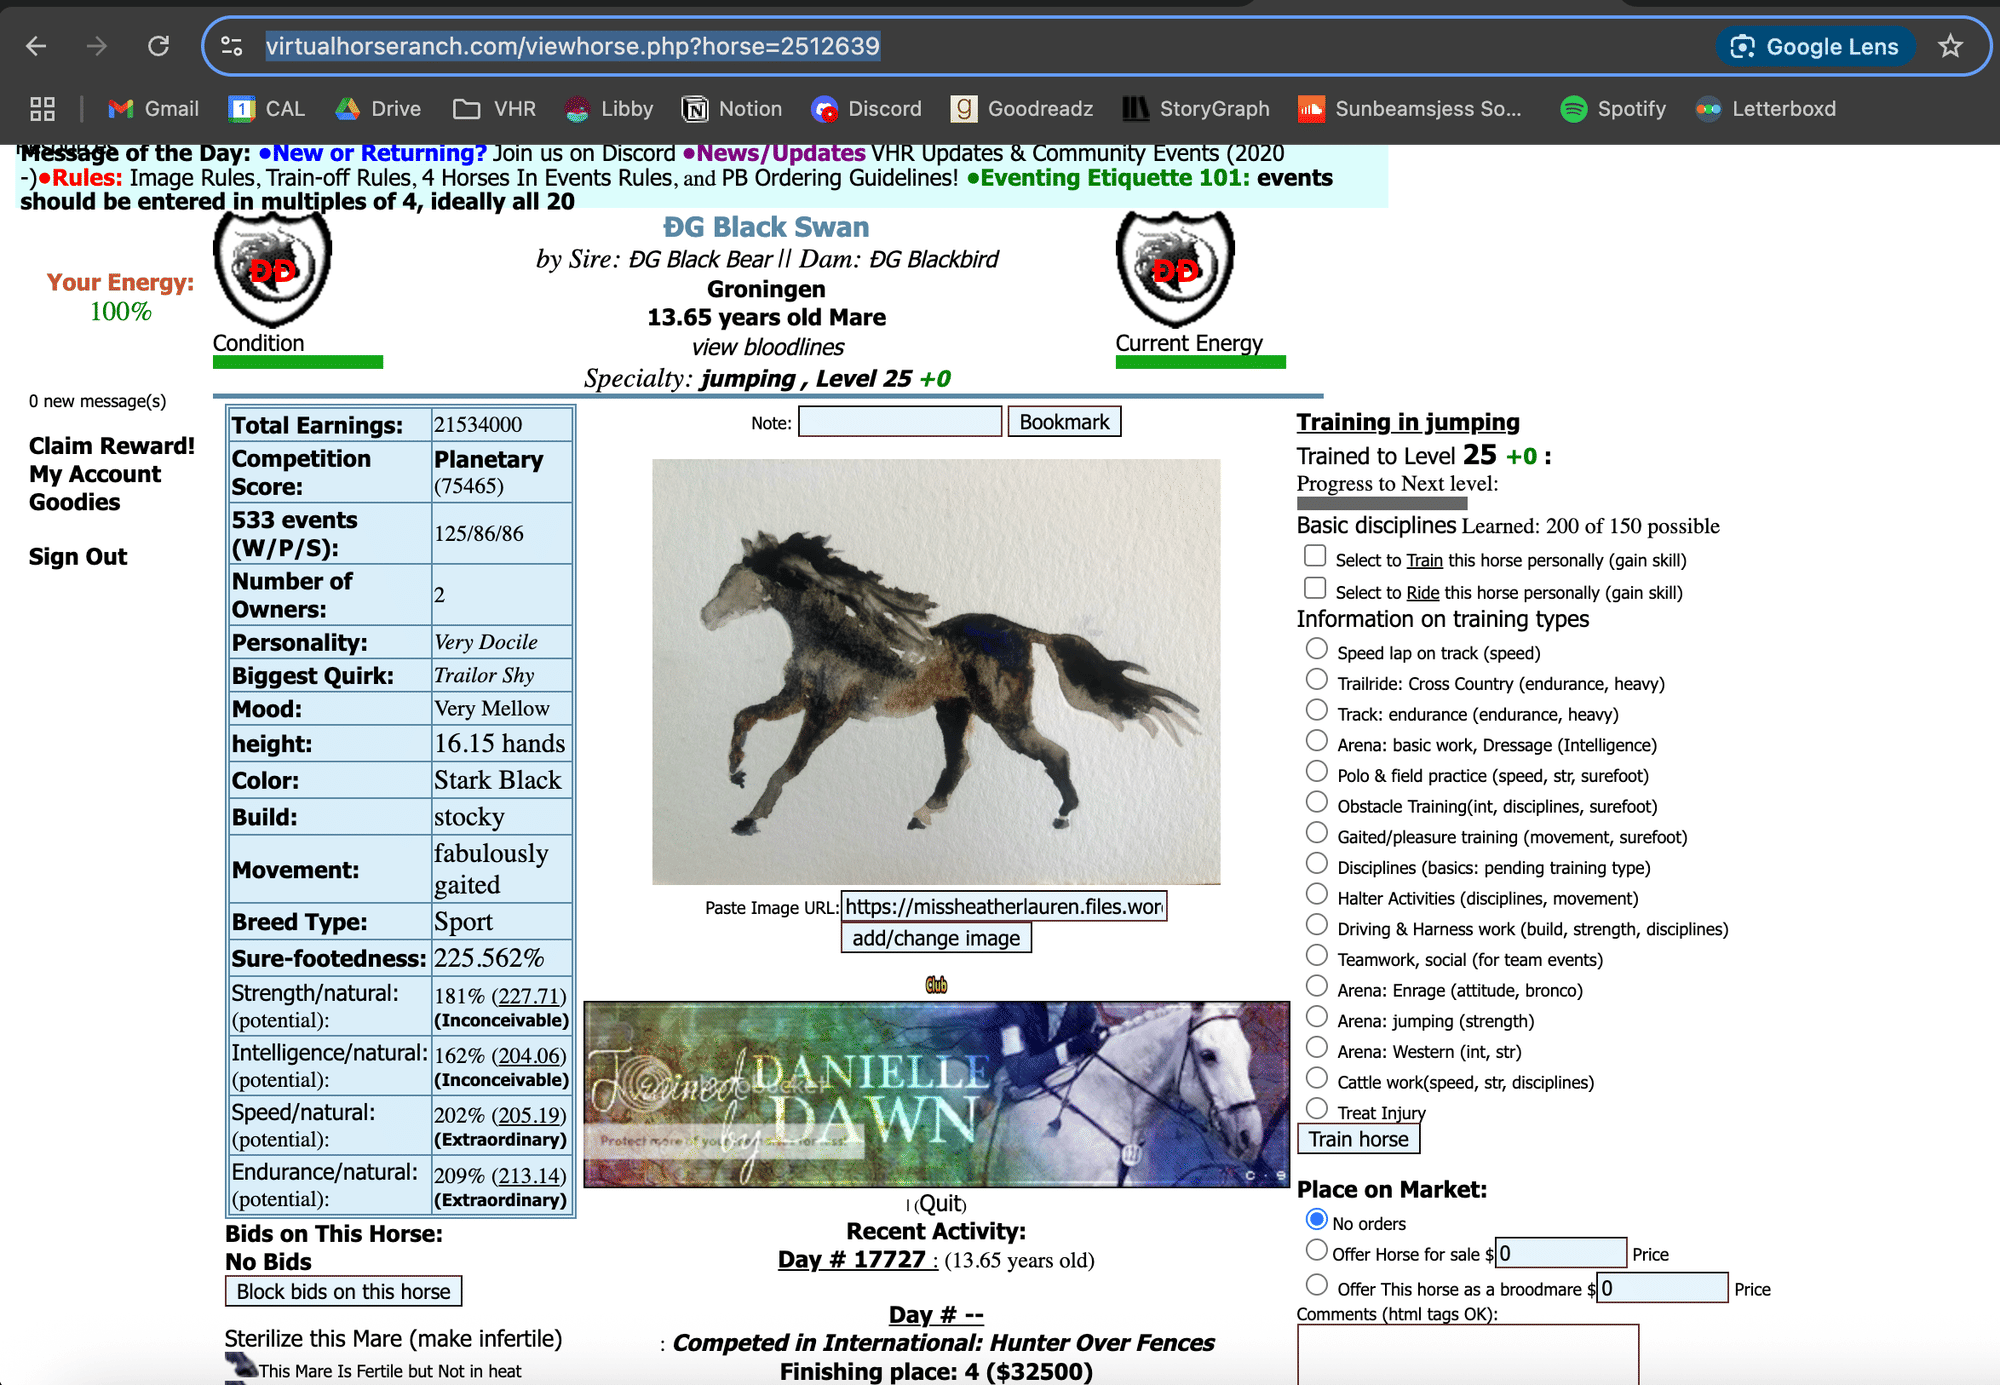Check Select to Train this horse personally
This screenshot has height=1385, width=2000.
click(x=1315, y=556)
